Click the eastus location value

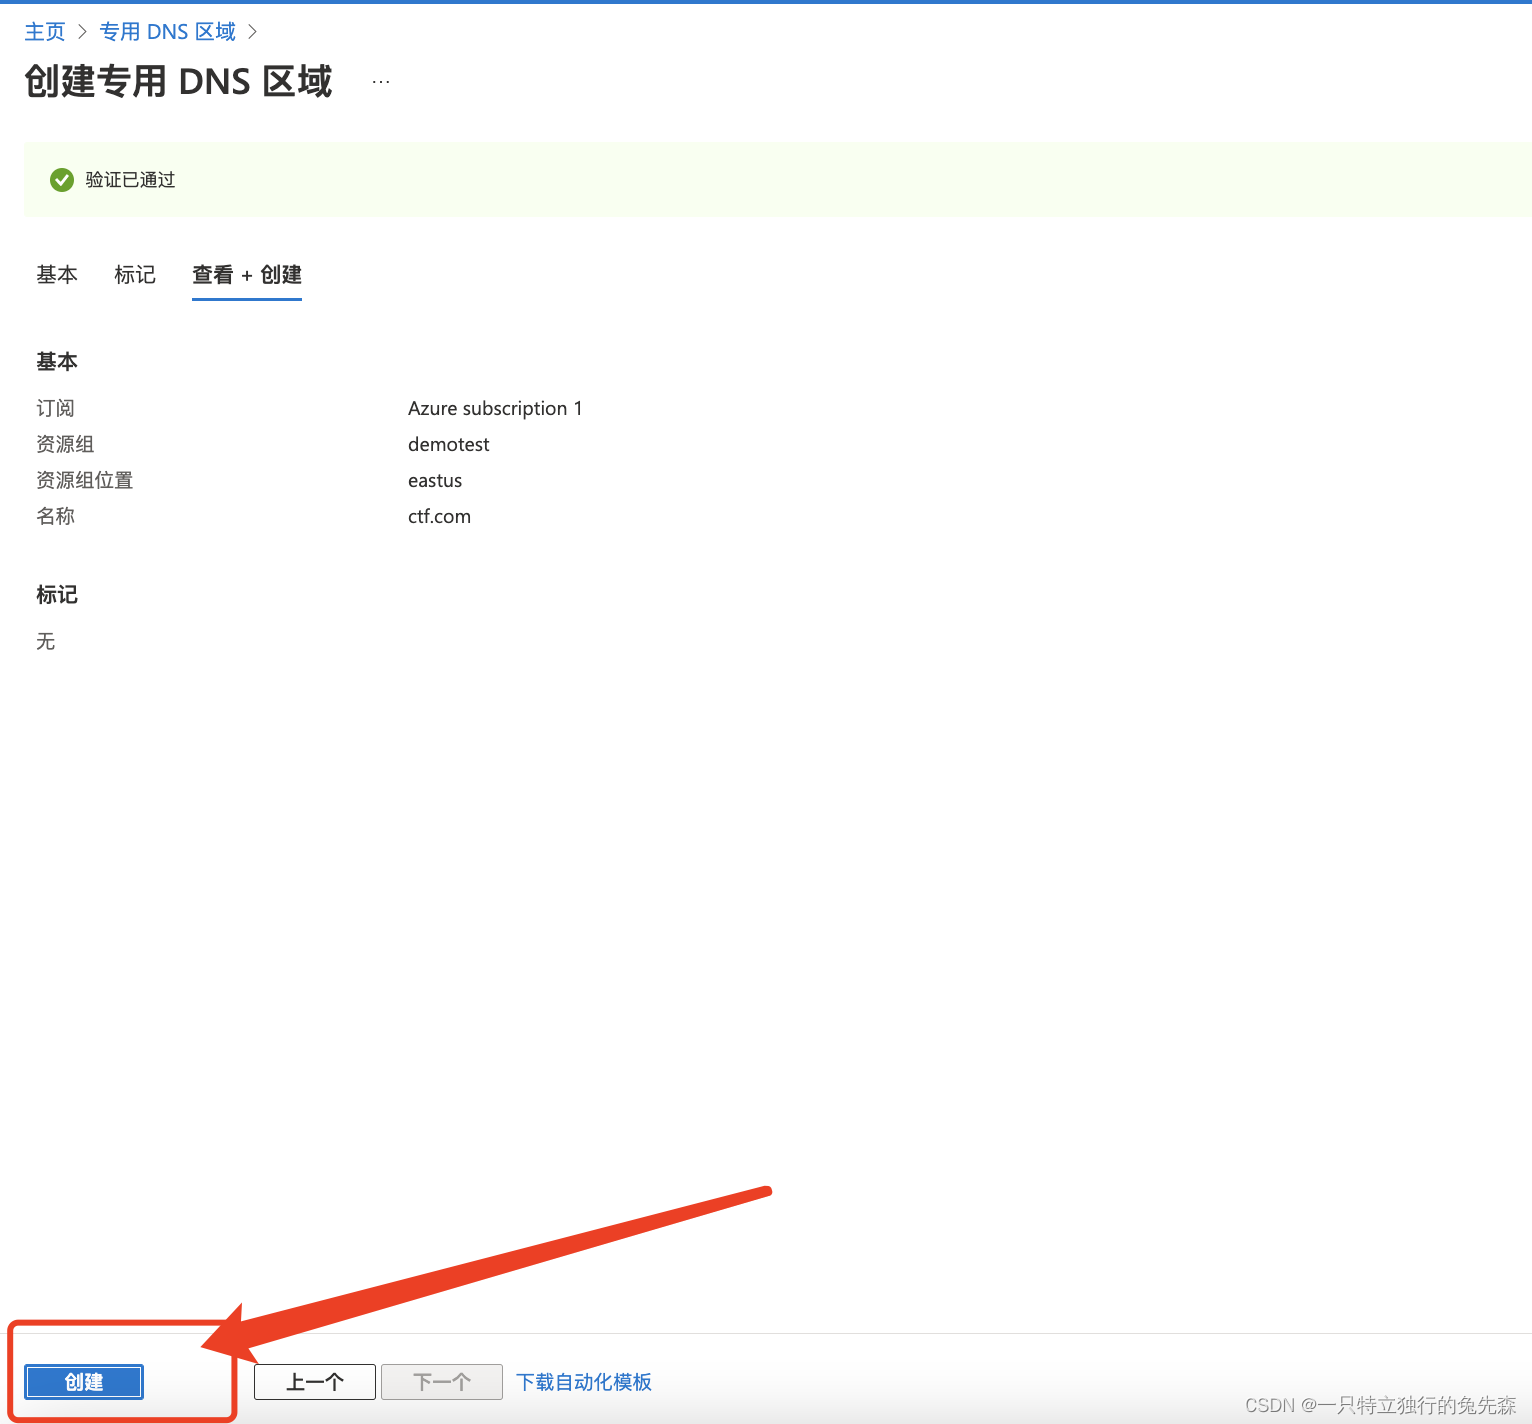click(435, 480)
